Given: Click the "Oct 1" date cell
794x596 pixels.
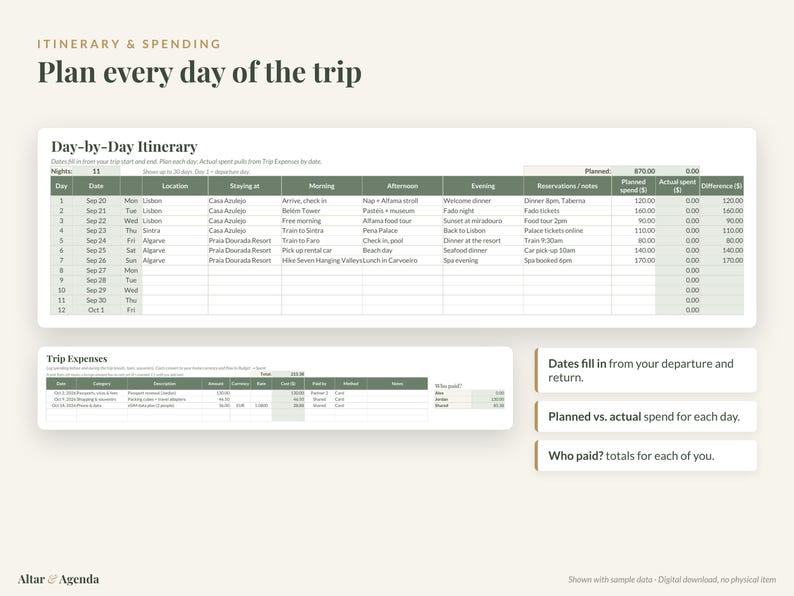Looking at the screenshot, I should click(96, 310).
